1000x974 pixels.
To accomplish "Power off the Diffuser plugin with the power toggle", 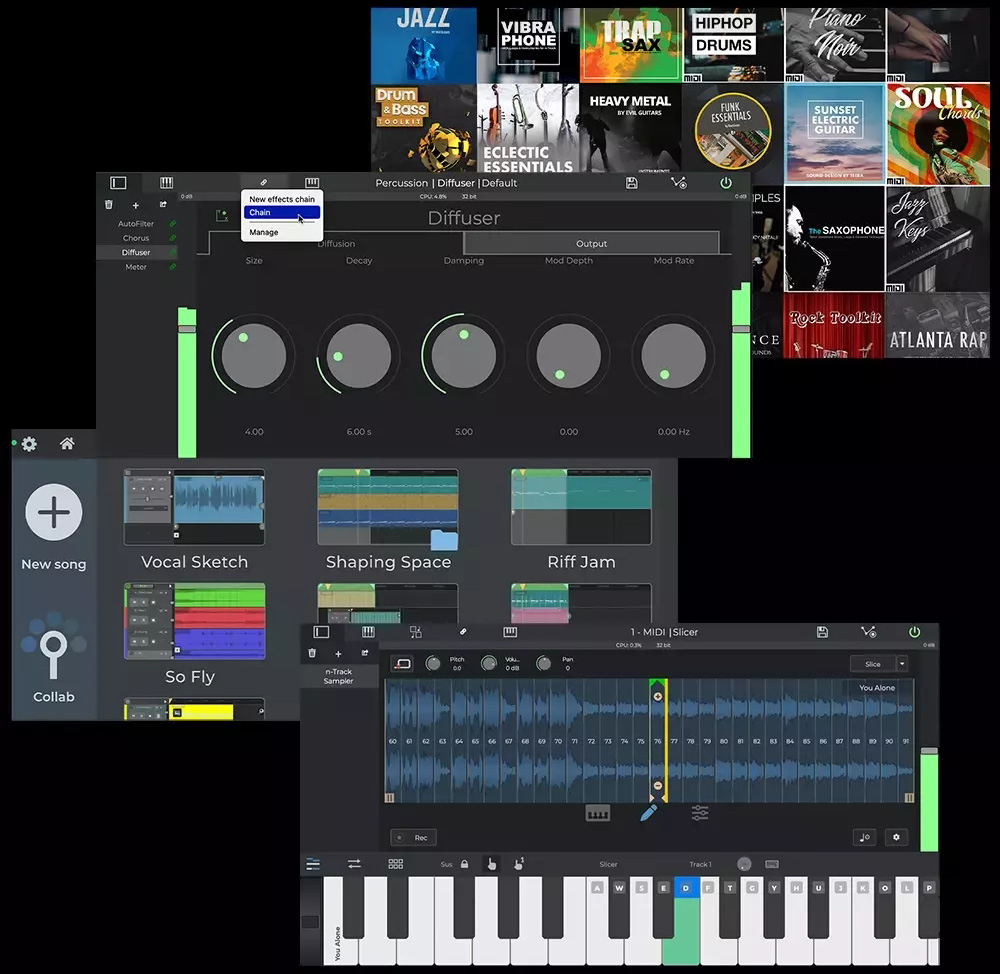I will tap(727, 183).
